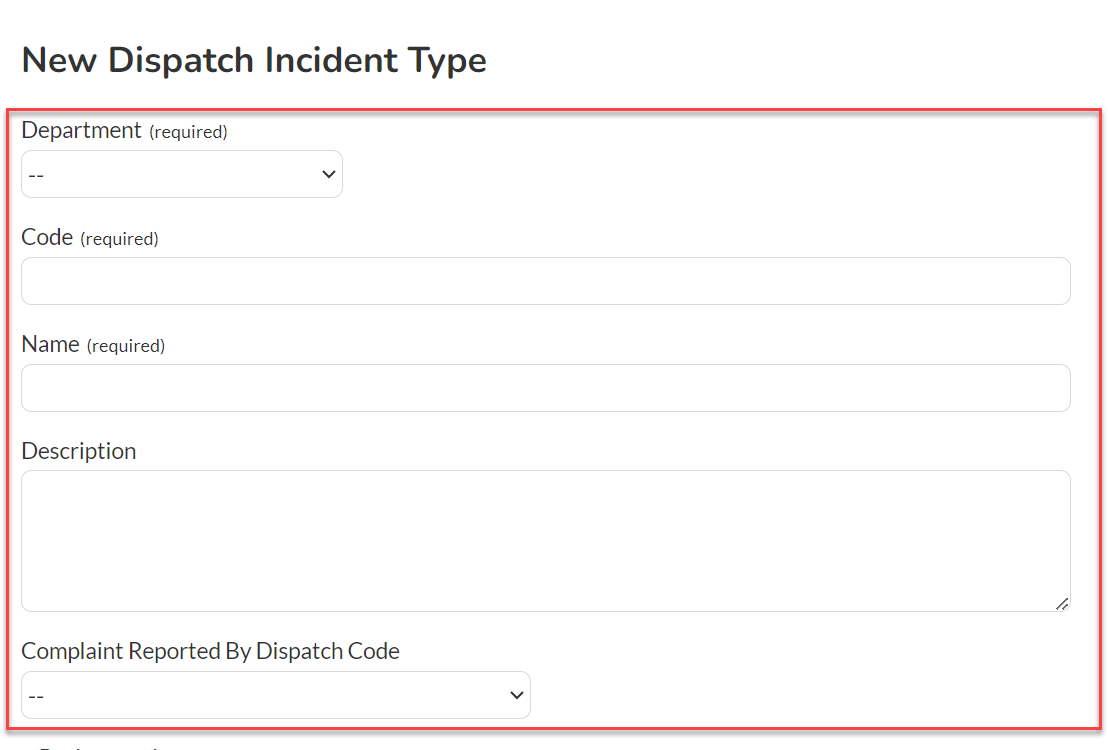Image resolution: width=1108 pixels, height=750 pixels.
Task: Open Complaint Reported By Dispatch Code select
Action: 276,695
